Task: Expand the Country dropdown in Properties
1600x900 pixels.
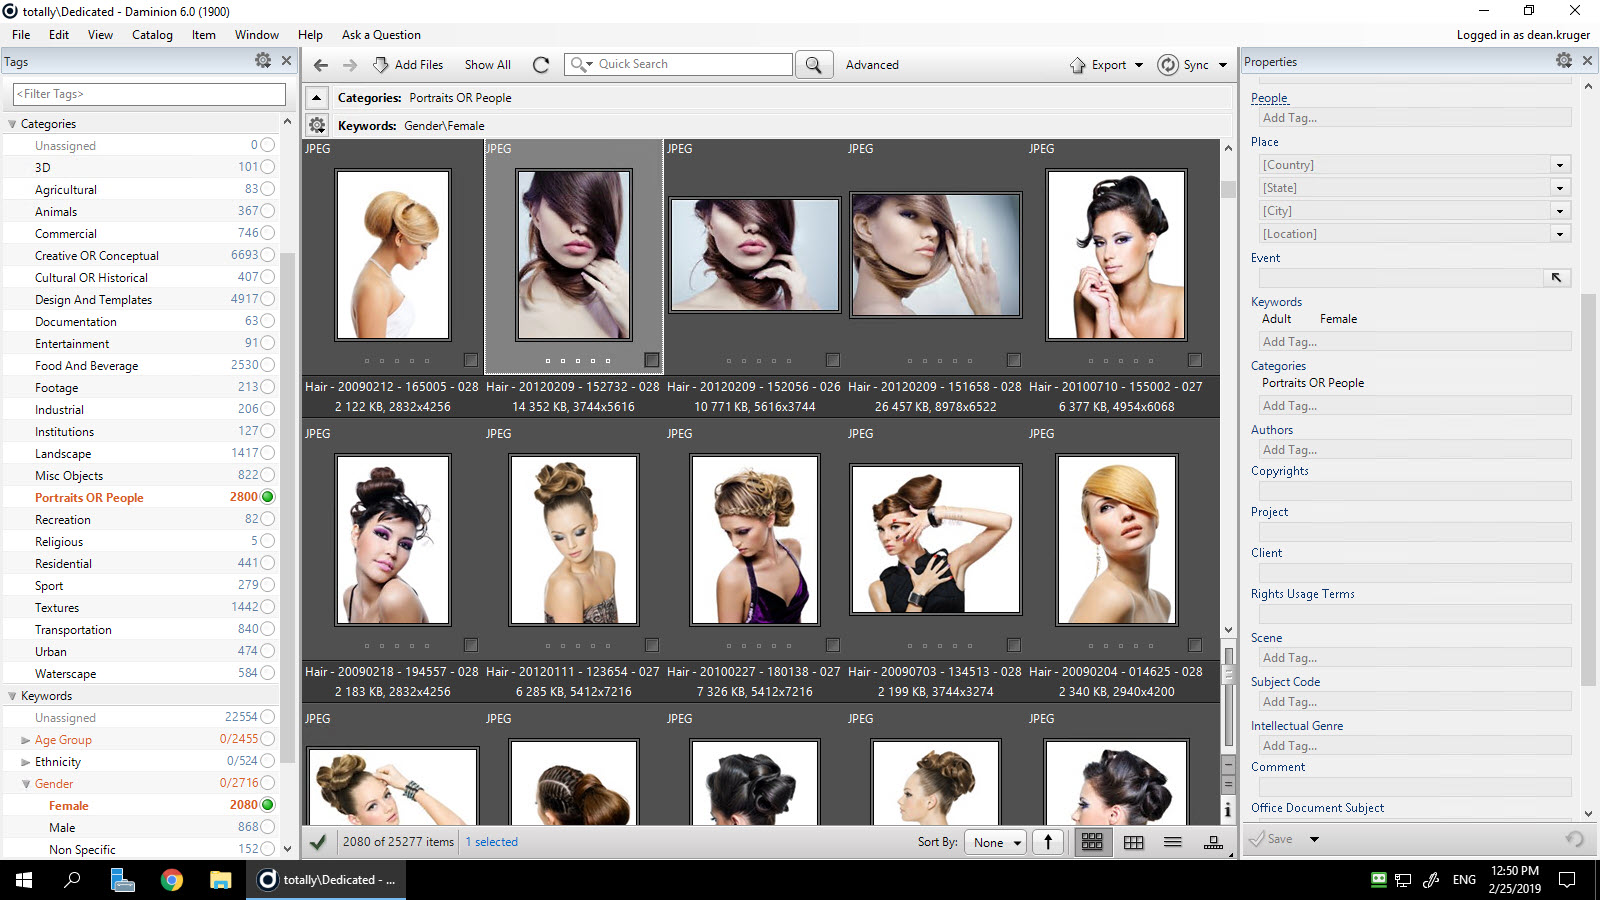Action: click(x=1559, y=164)
